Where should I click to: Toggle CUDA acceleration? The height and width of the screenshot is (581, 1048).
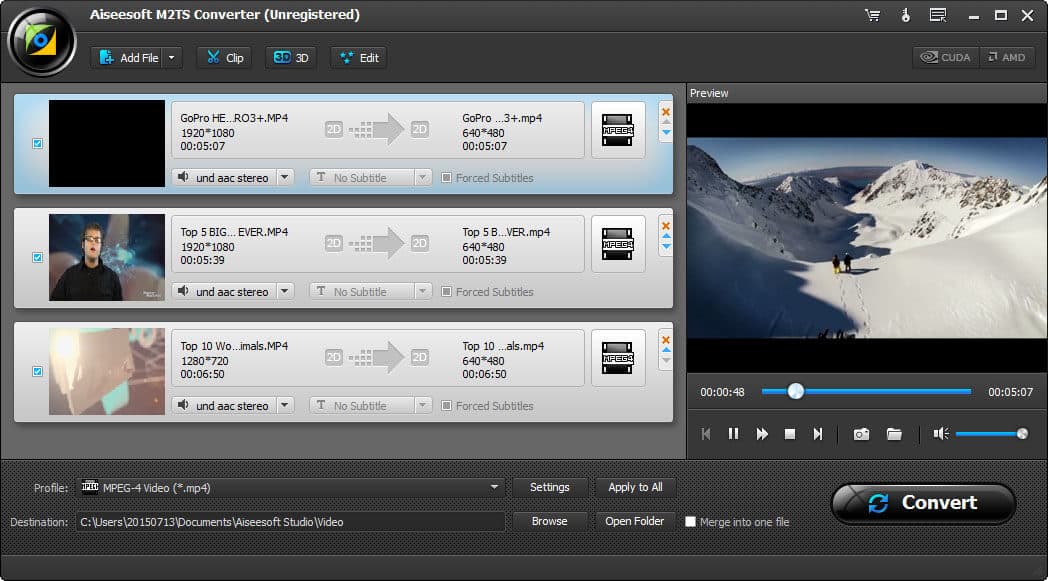point(946,57)
